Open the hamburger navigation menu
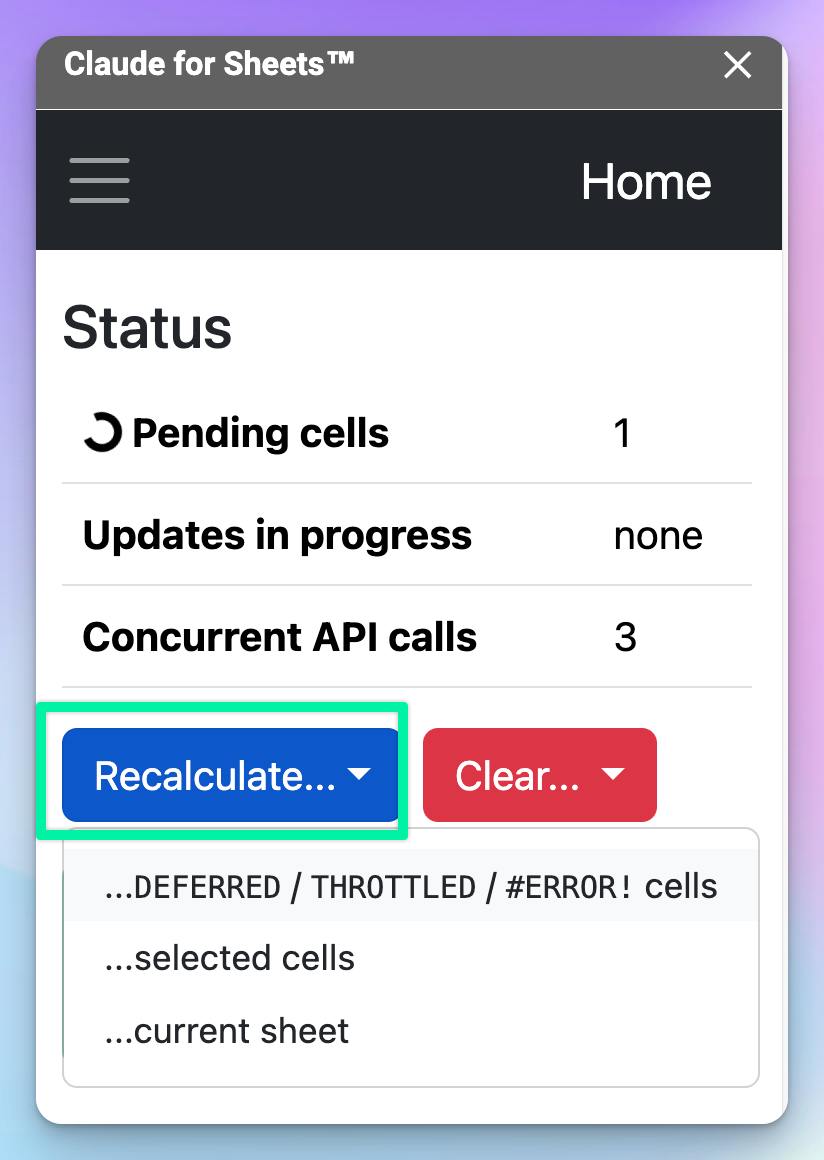This screenshot has width=824, height=1160. click(x=99, y=181)
